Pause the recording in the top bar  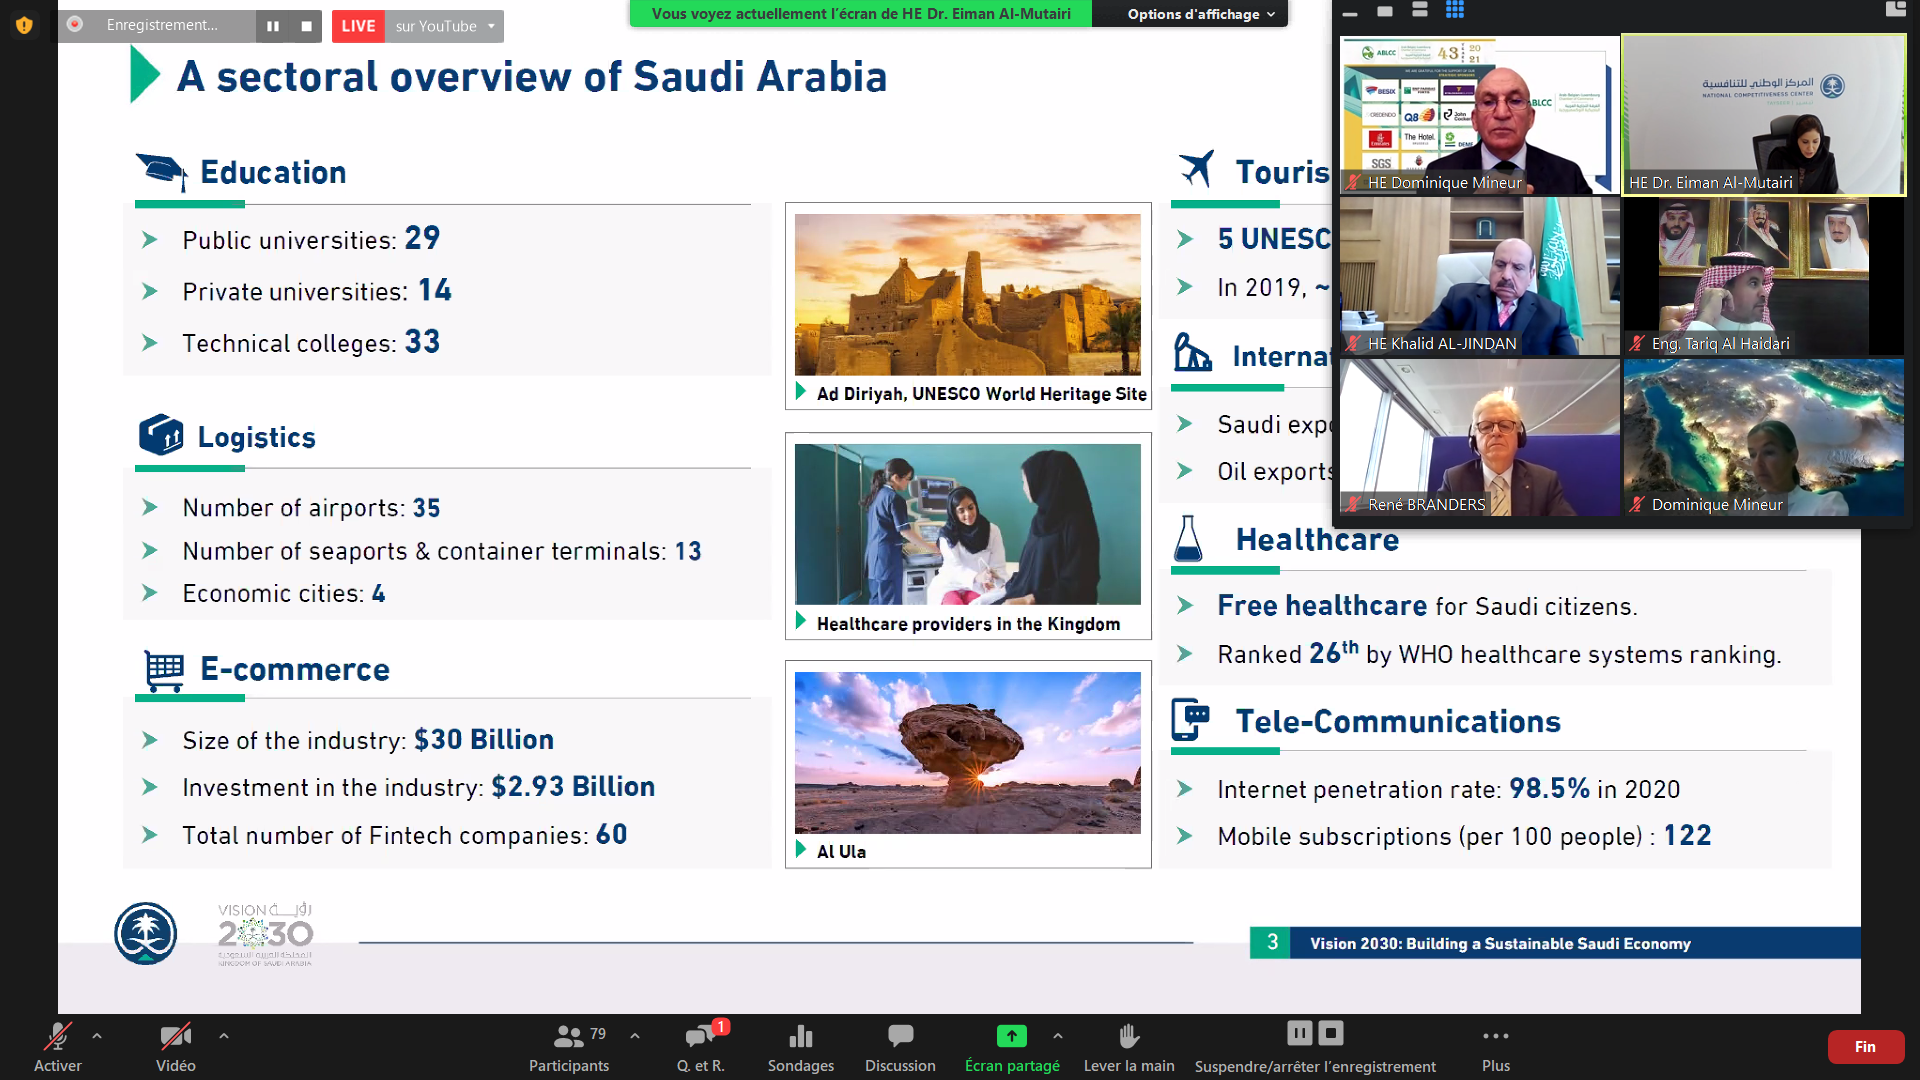pos(273,26)
